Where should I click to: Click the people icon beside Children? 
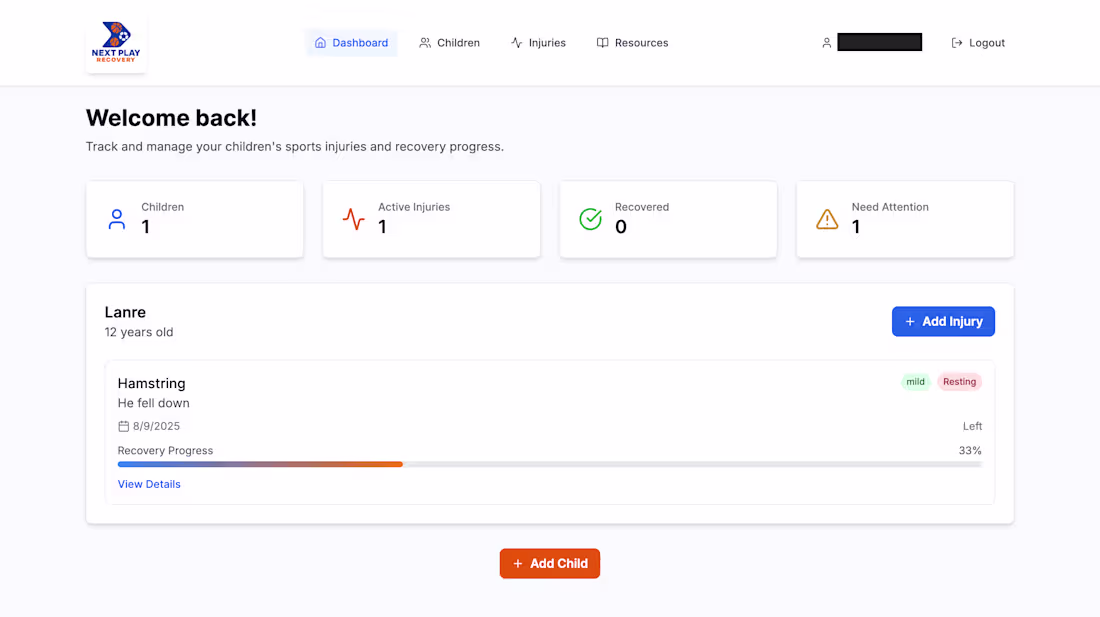click(x=425, y=43)
